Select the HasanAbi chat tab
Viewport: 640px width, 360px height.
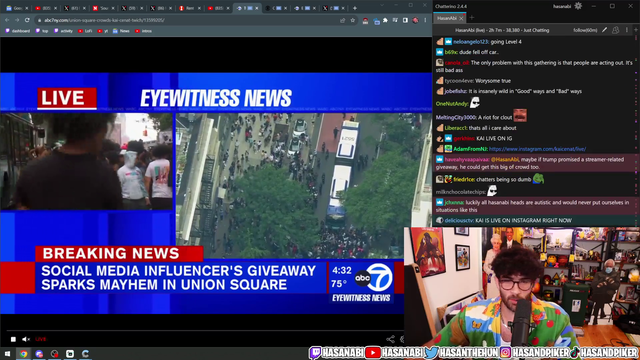click(447, 18)
